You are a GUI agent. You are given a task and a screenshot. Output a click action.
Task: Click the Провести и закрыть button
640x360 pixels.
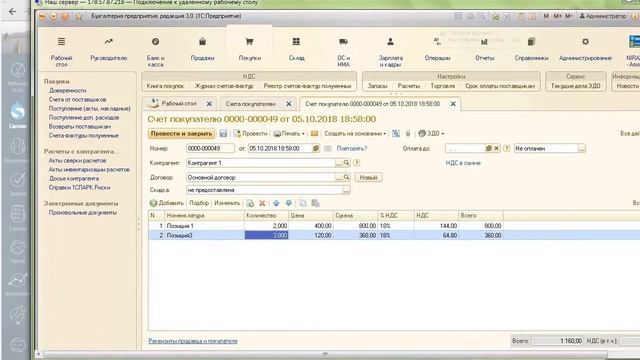click(x=181, y=133)
